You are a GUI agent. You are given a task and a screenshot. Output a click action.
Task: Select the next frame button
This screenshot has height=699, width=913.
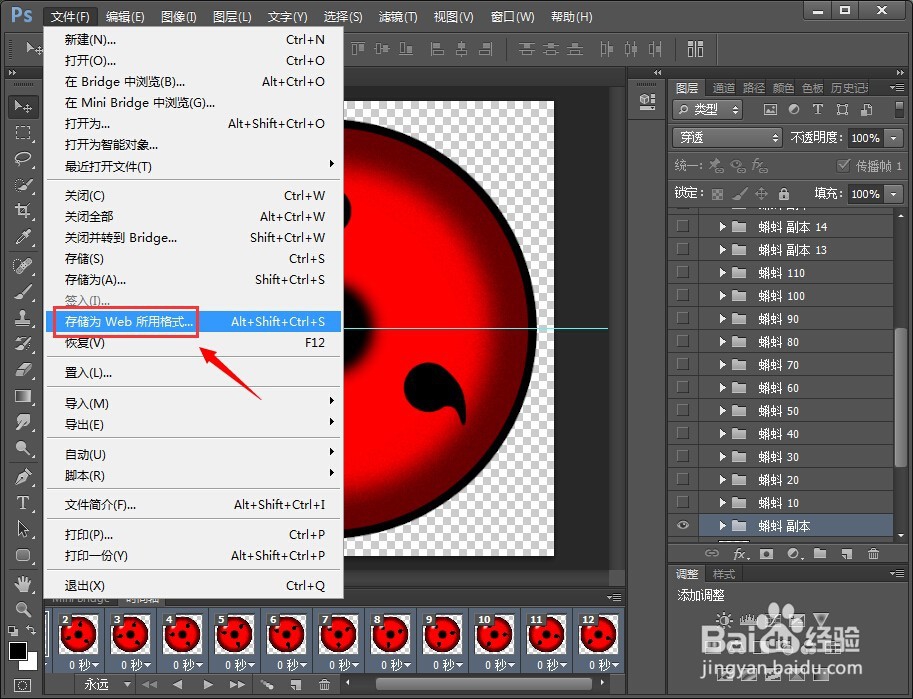point(237,684)
